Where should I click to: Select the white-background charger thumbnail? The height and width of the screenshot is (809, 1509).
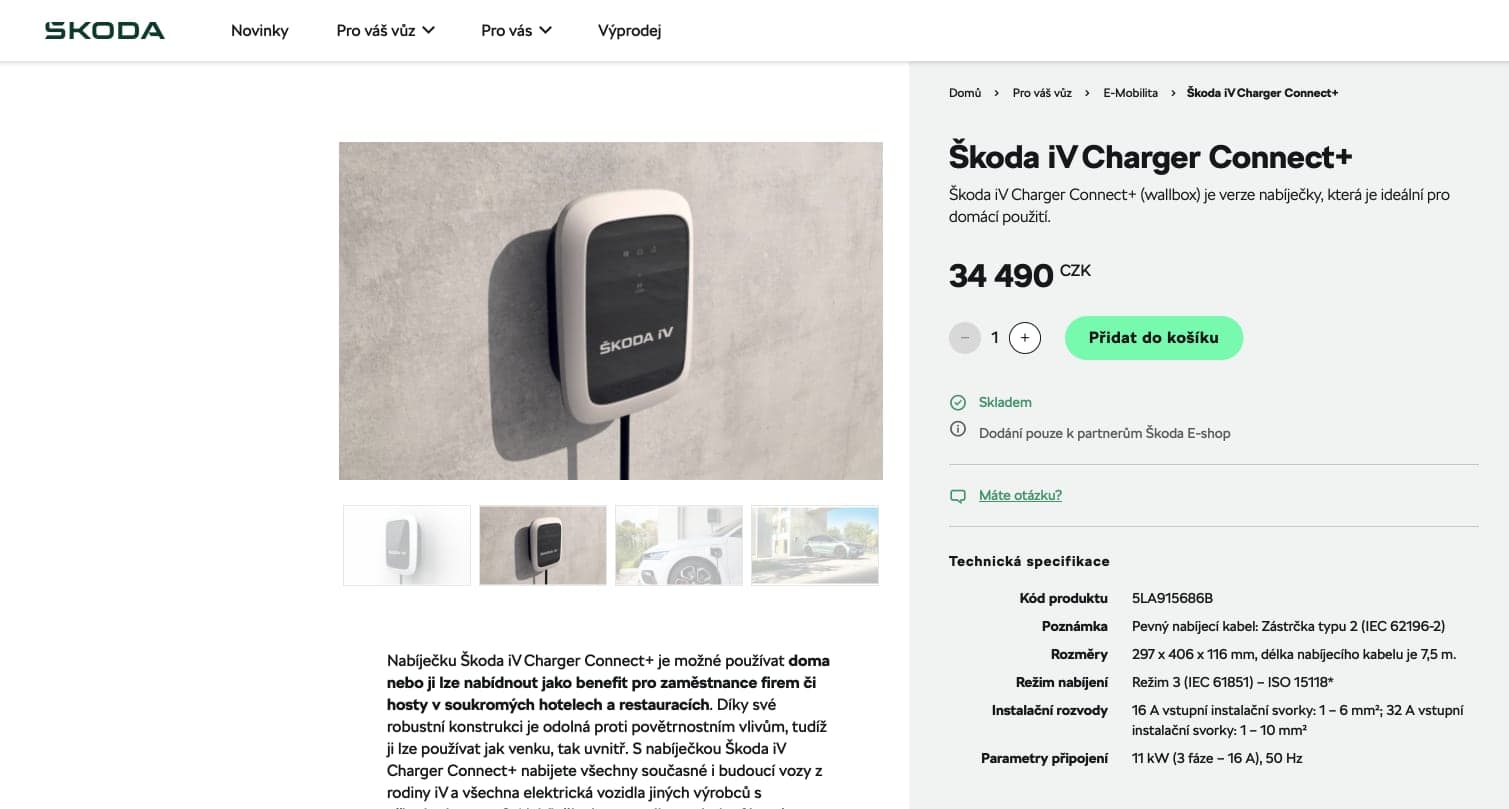(407, 545)
